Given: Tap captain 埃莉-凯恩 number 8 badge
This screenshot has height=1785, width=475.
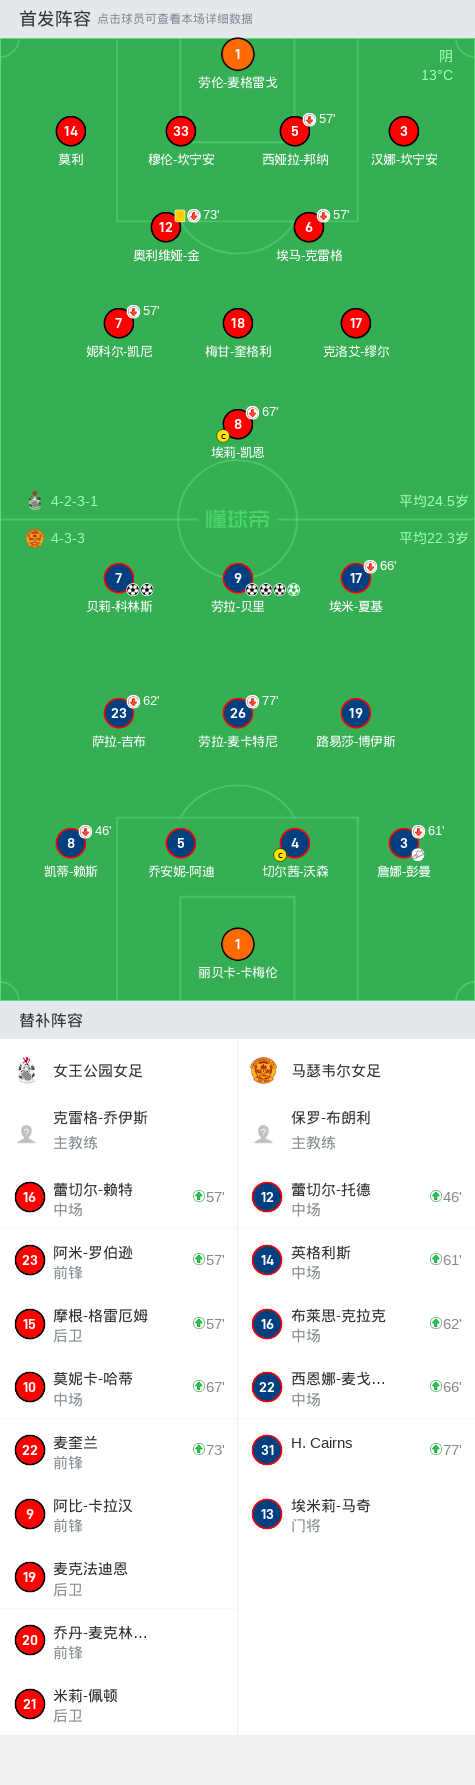Looking at the screenshot, I should click(x=238, y=424).
